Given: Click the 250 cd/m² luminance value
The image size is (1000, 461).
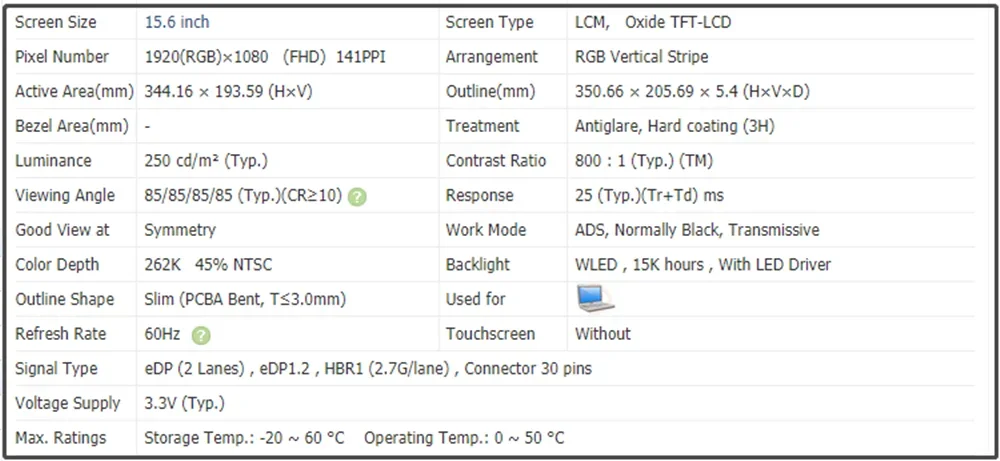Looking at the screenshot, I should click(206, 161).
